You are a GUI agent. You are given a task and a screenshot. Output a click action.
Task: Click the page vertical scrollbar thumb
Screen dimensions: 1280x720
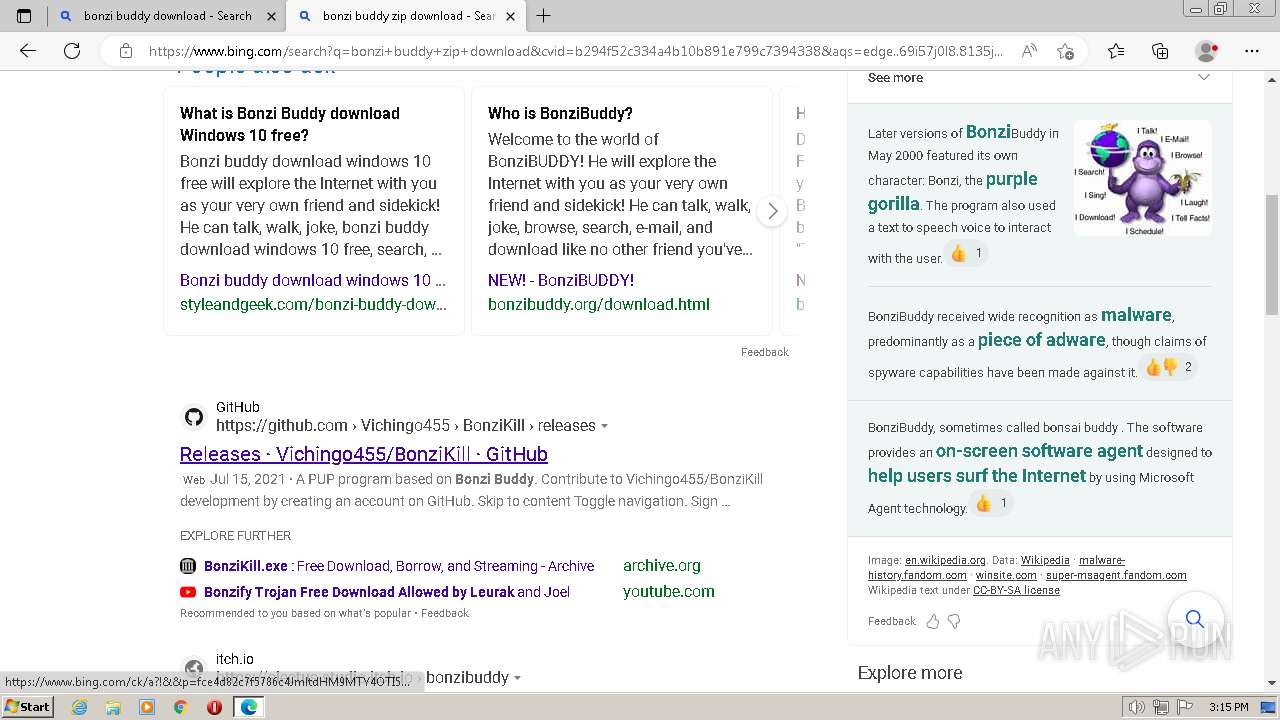click(x=1271, y=255)
